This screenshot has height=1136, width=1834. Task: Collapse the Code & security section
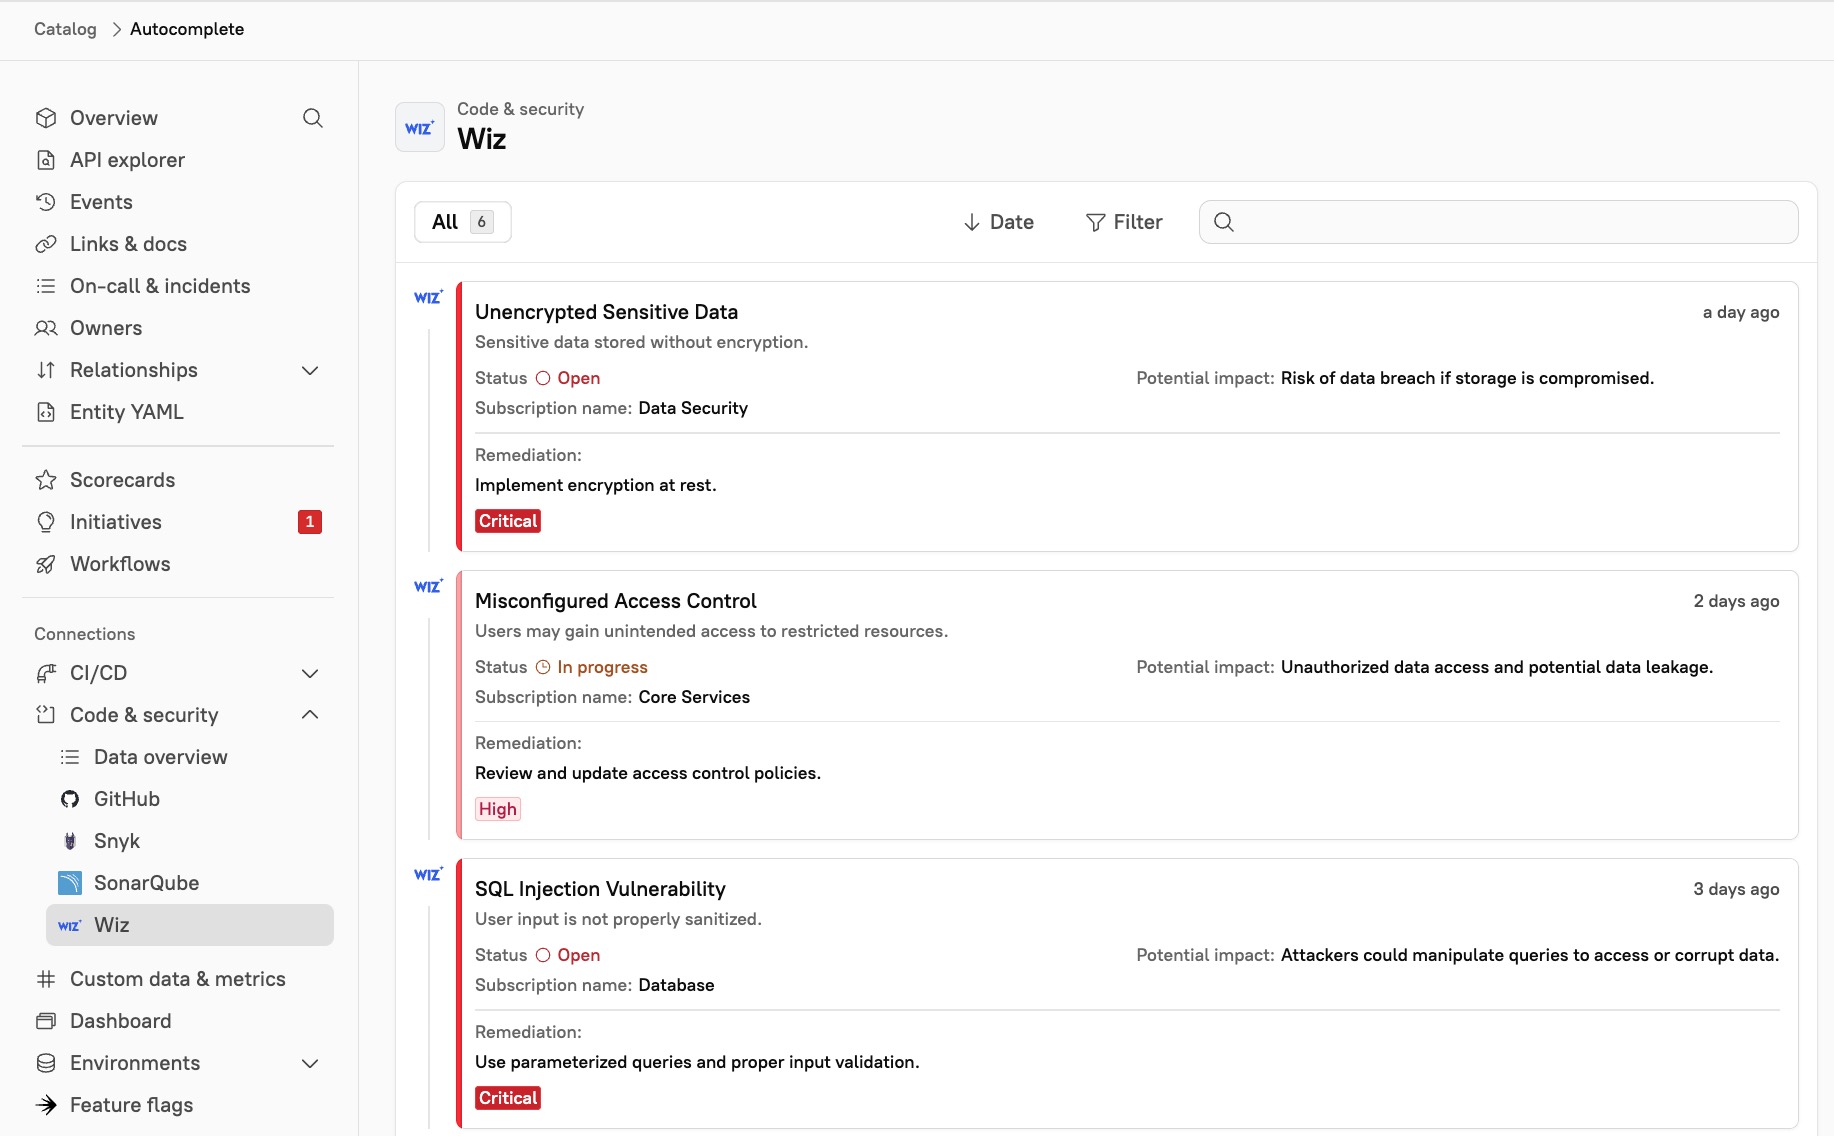tap(310, 715)
